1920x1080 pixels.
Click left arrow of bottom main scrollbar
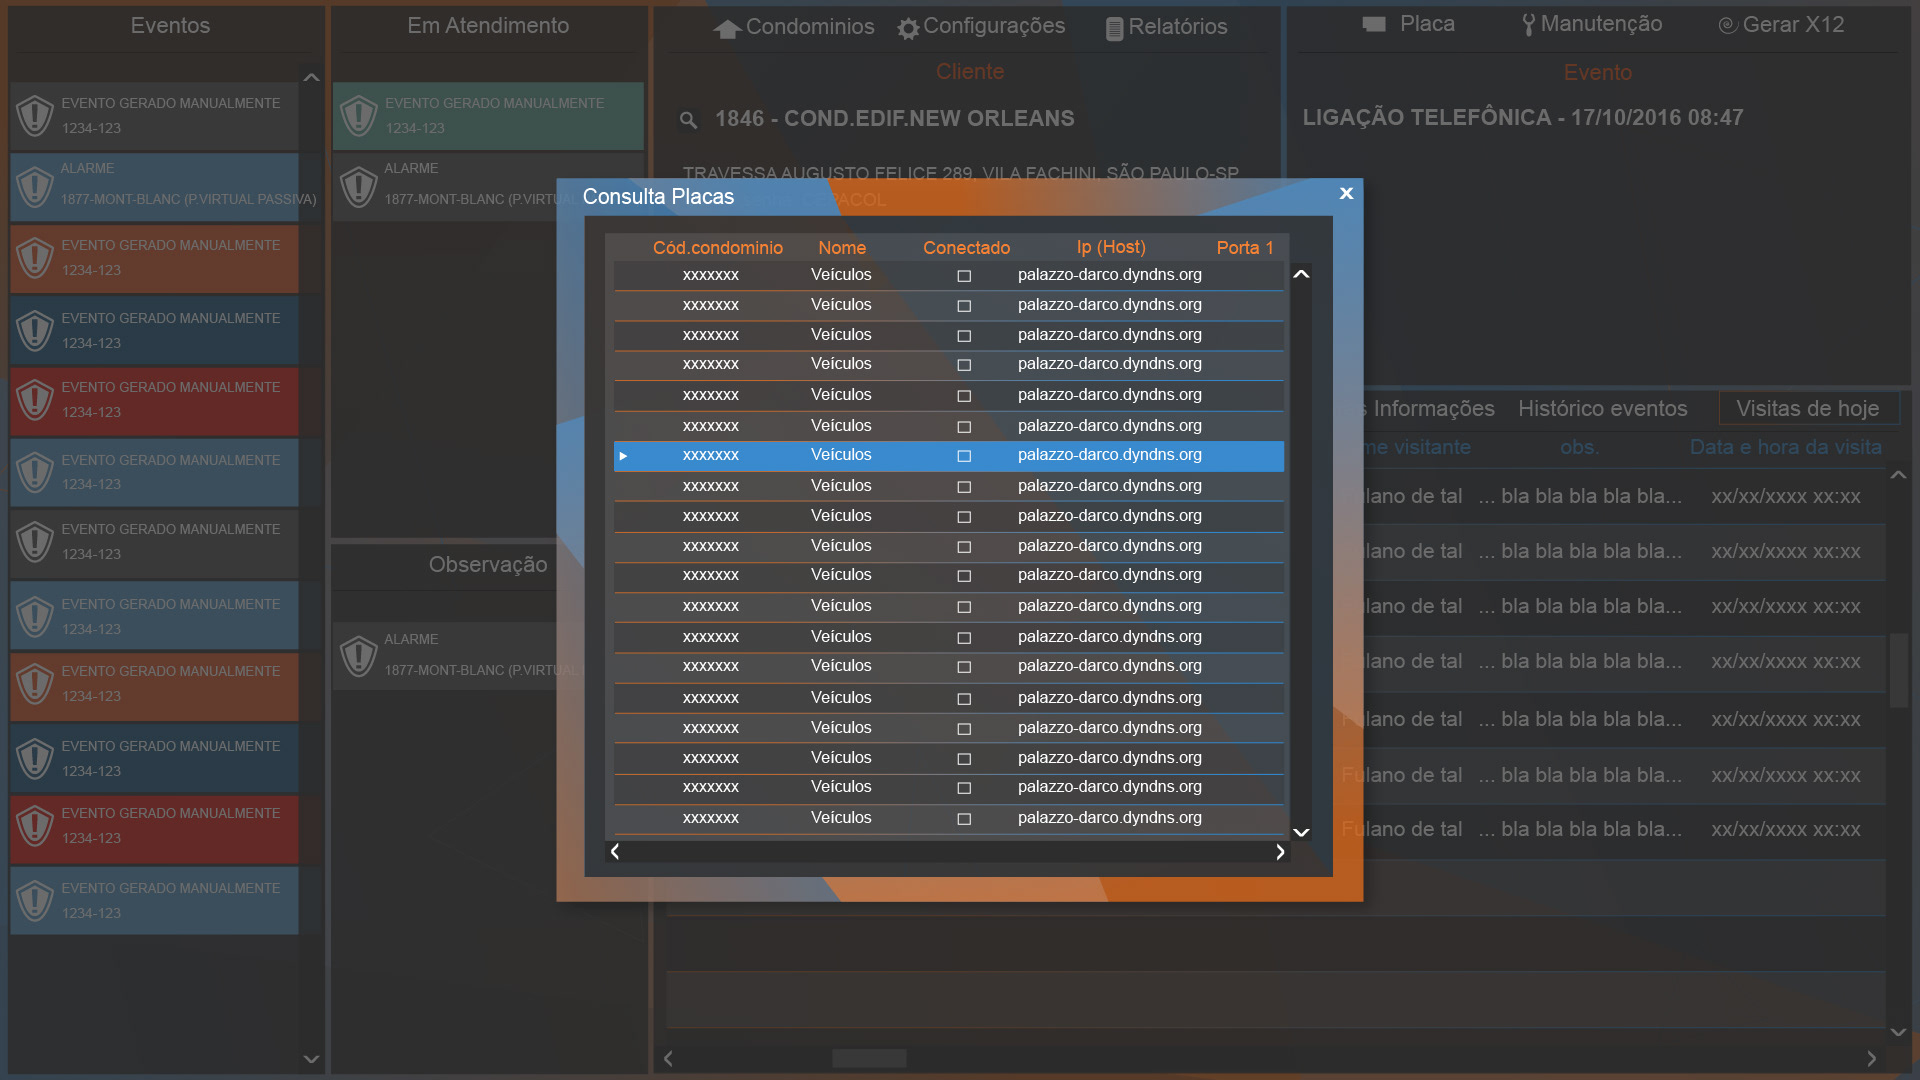[668, 1058]
